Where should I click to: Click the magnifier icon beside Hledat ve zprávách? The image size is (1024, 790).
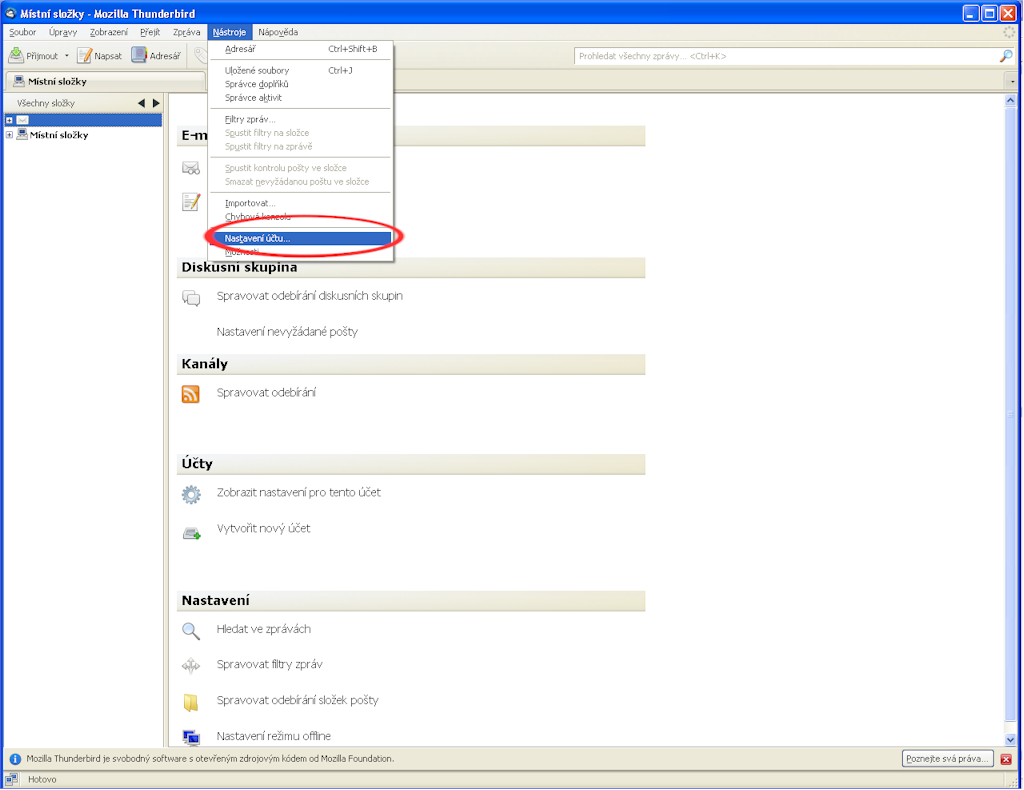point(191,631)
